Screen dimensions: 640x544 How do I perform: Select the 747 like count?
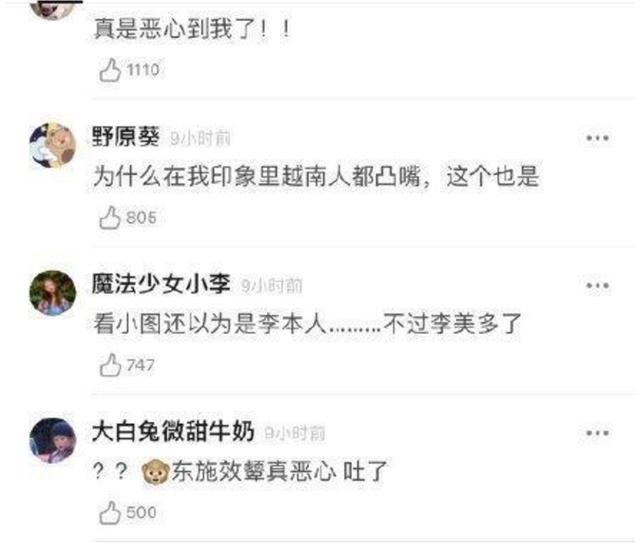coord(140,365)
